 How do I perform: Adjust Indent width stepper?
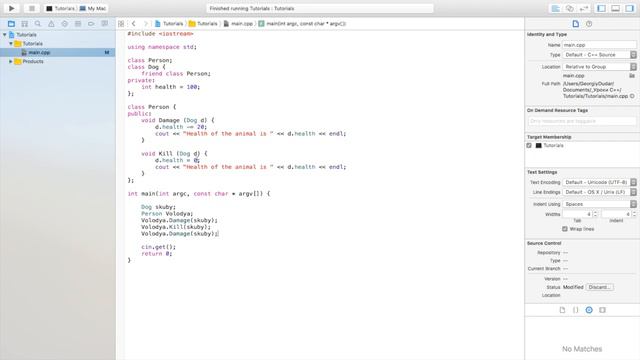[x=634, y=214]
